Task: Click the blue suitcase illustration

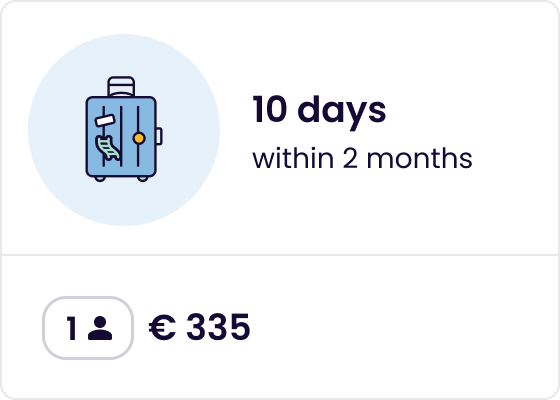Action: [124, 129]
